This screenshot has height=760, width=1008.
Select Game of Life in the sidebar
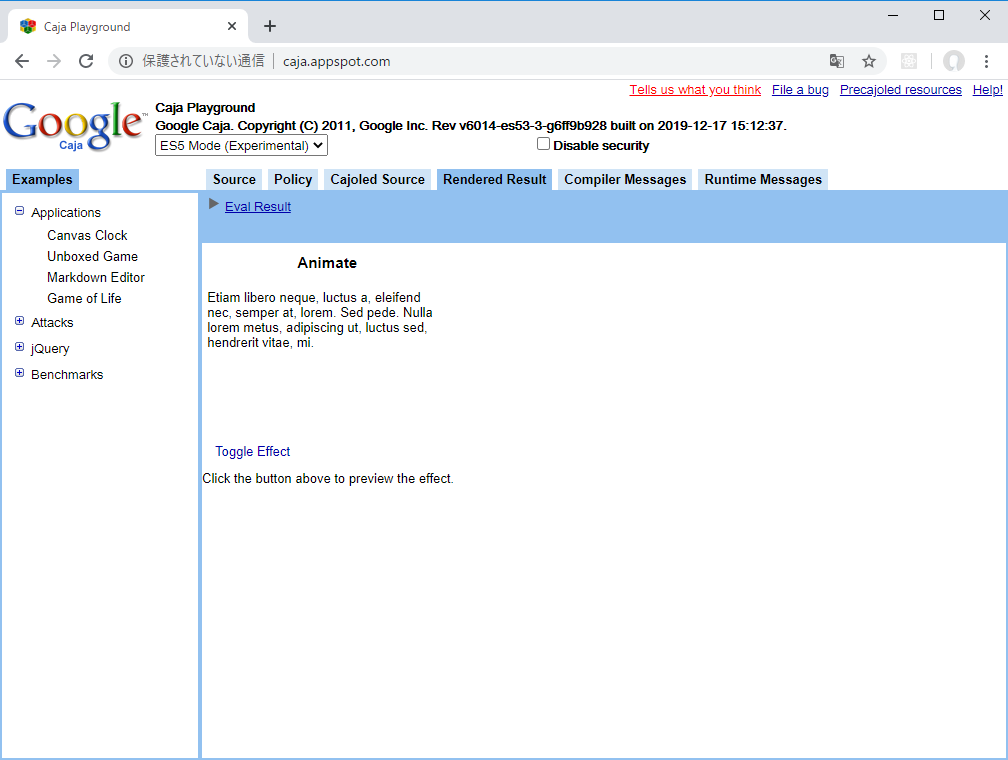pos(84,298)
